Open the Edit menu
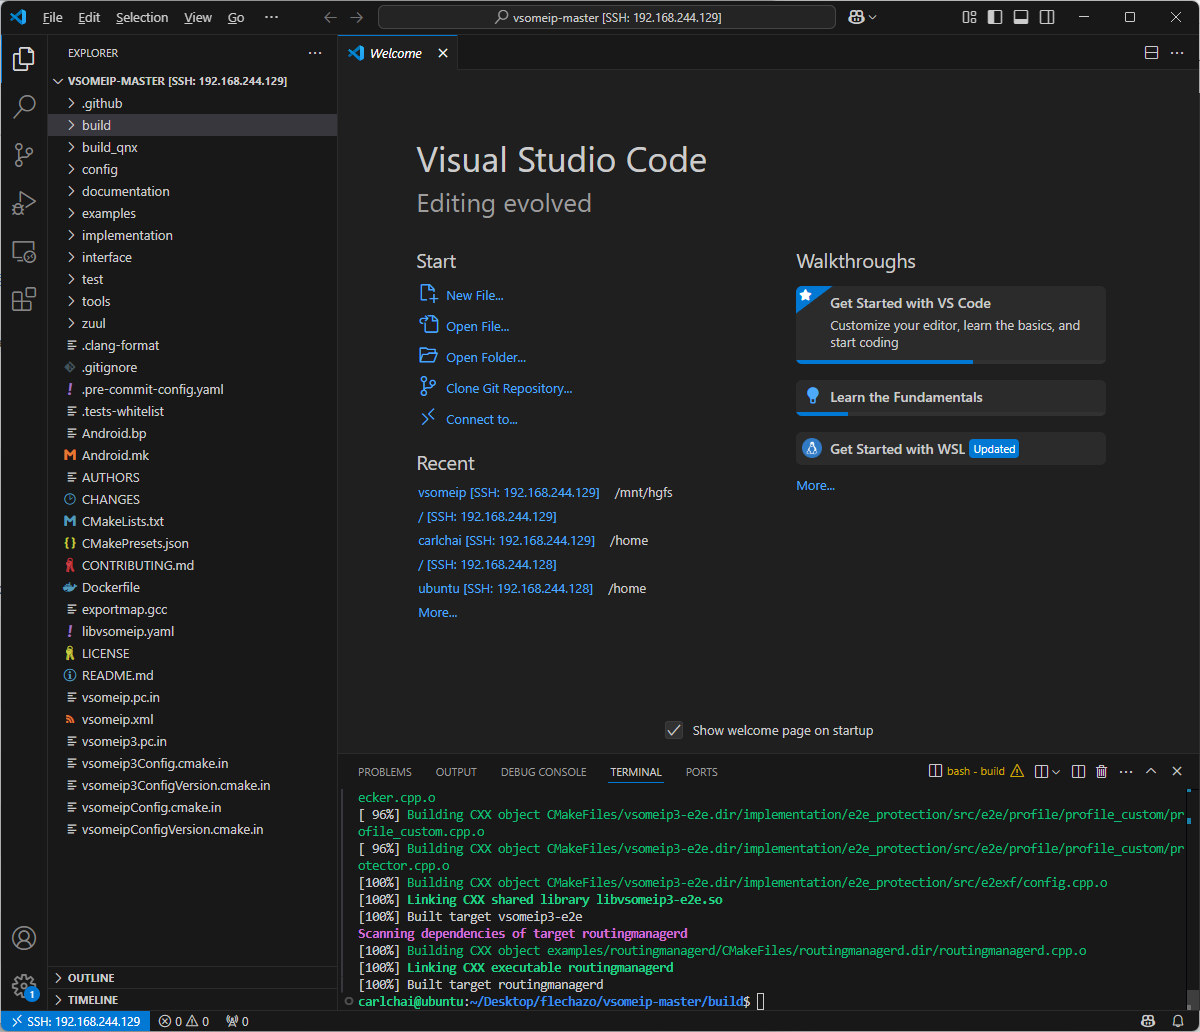1200x1032 pixels. [x=89, y=17]
